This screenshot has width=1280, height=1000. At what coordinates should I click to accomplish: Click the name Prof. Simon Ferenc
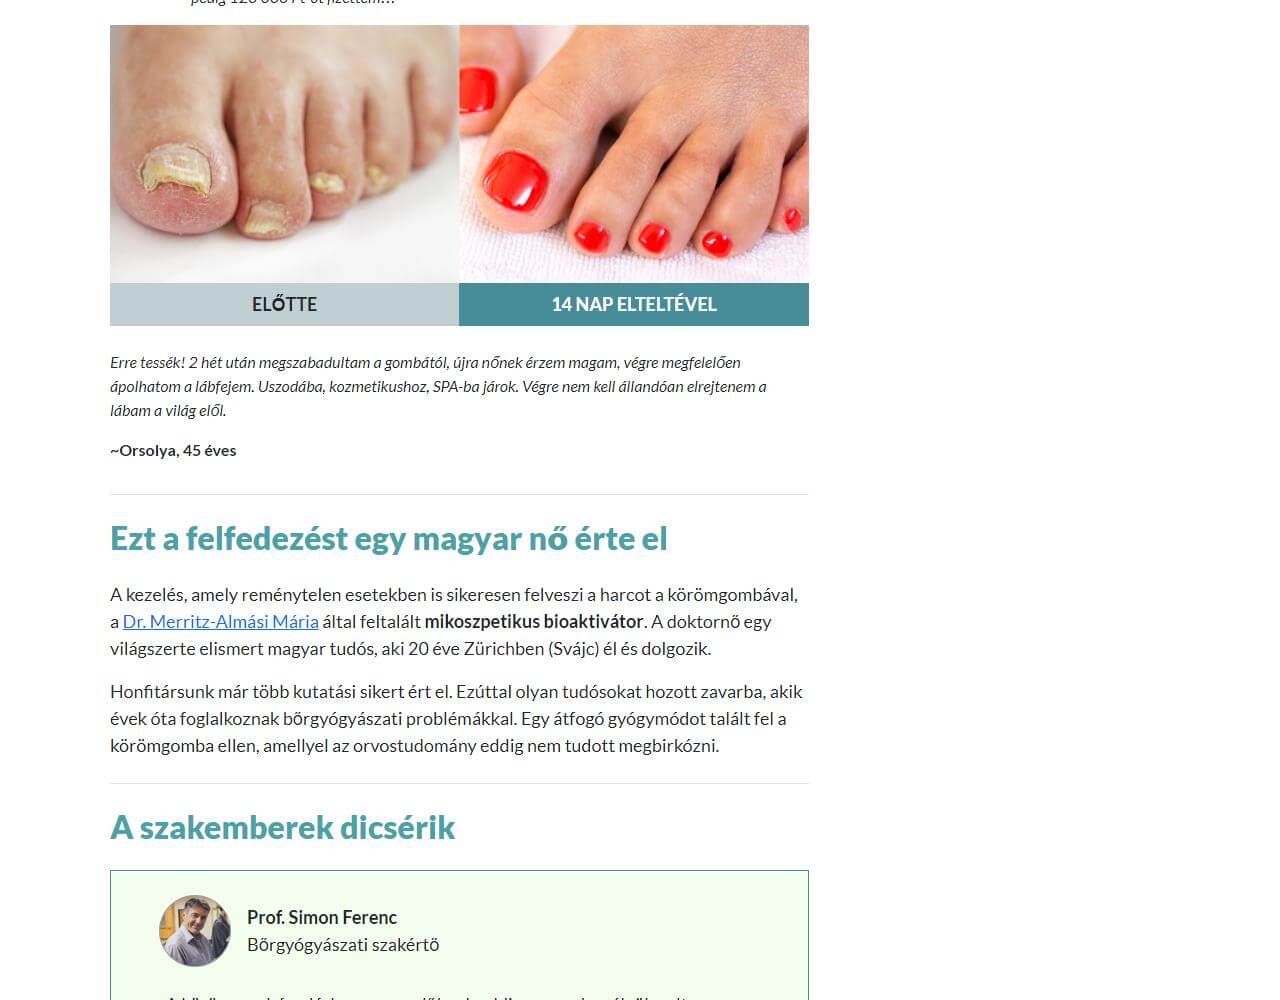tap(322, 917)
